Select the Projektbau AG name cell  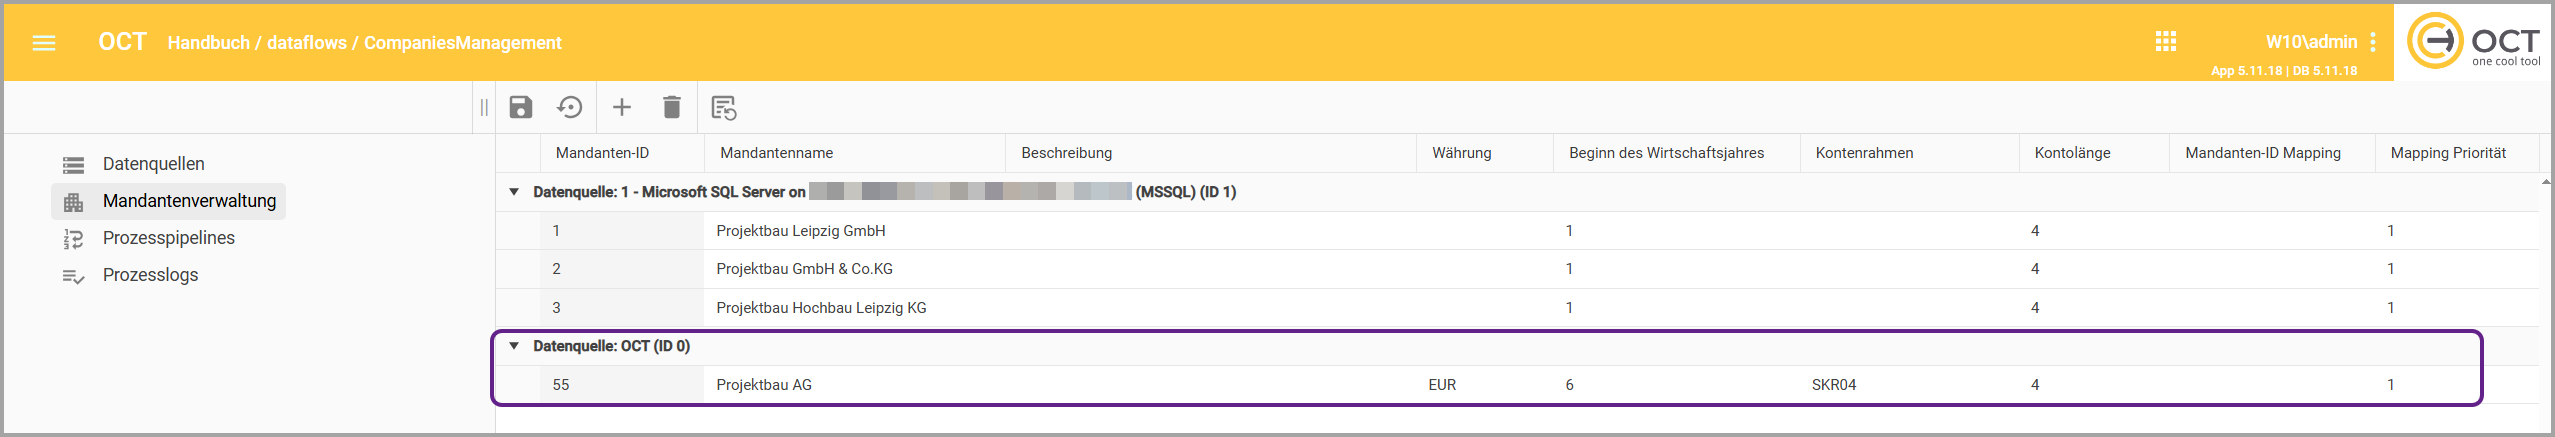(764, 385)
